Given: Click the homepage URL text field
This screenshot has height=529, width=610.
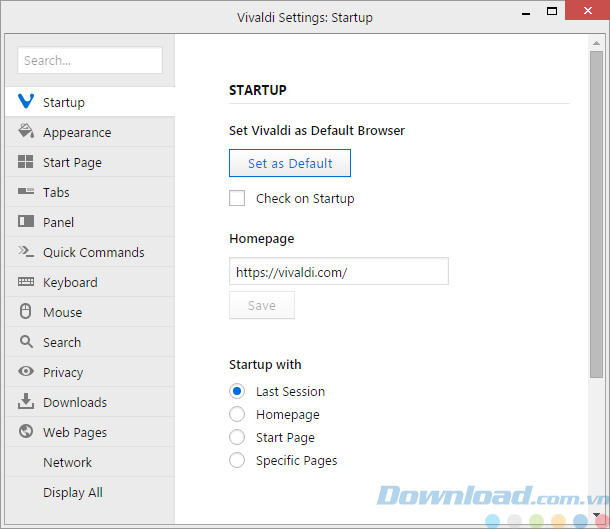Looking at the screenshot, I should point(338,271).
